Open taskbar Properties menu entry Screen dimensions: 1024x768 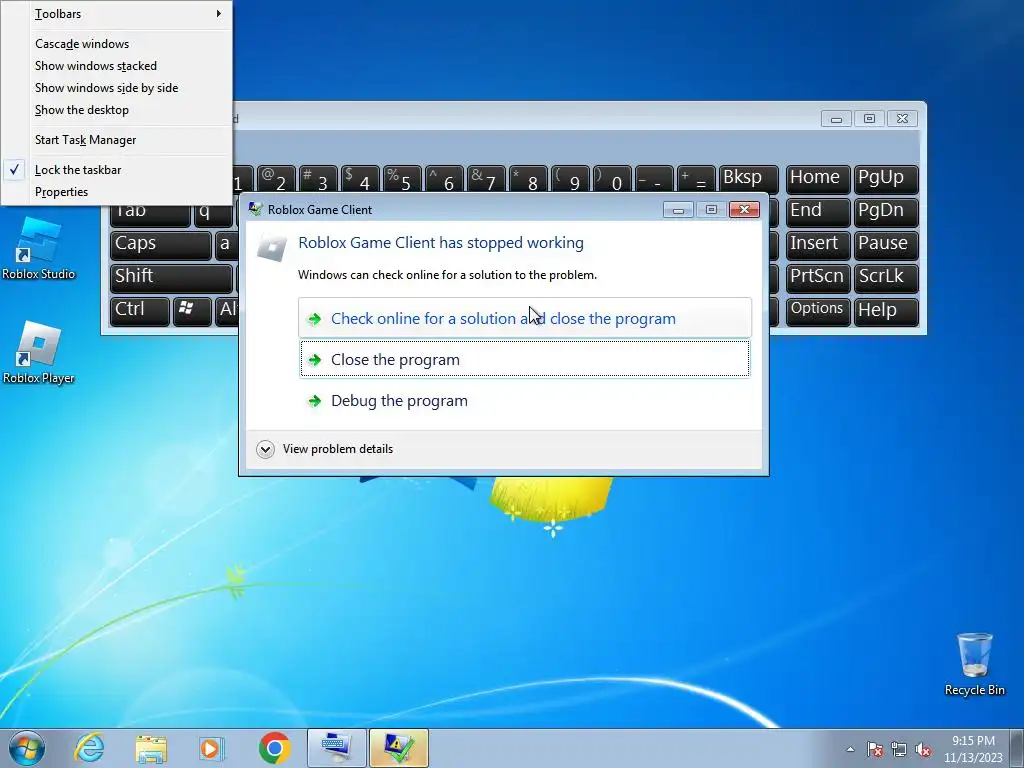pos(116,192)
